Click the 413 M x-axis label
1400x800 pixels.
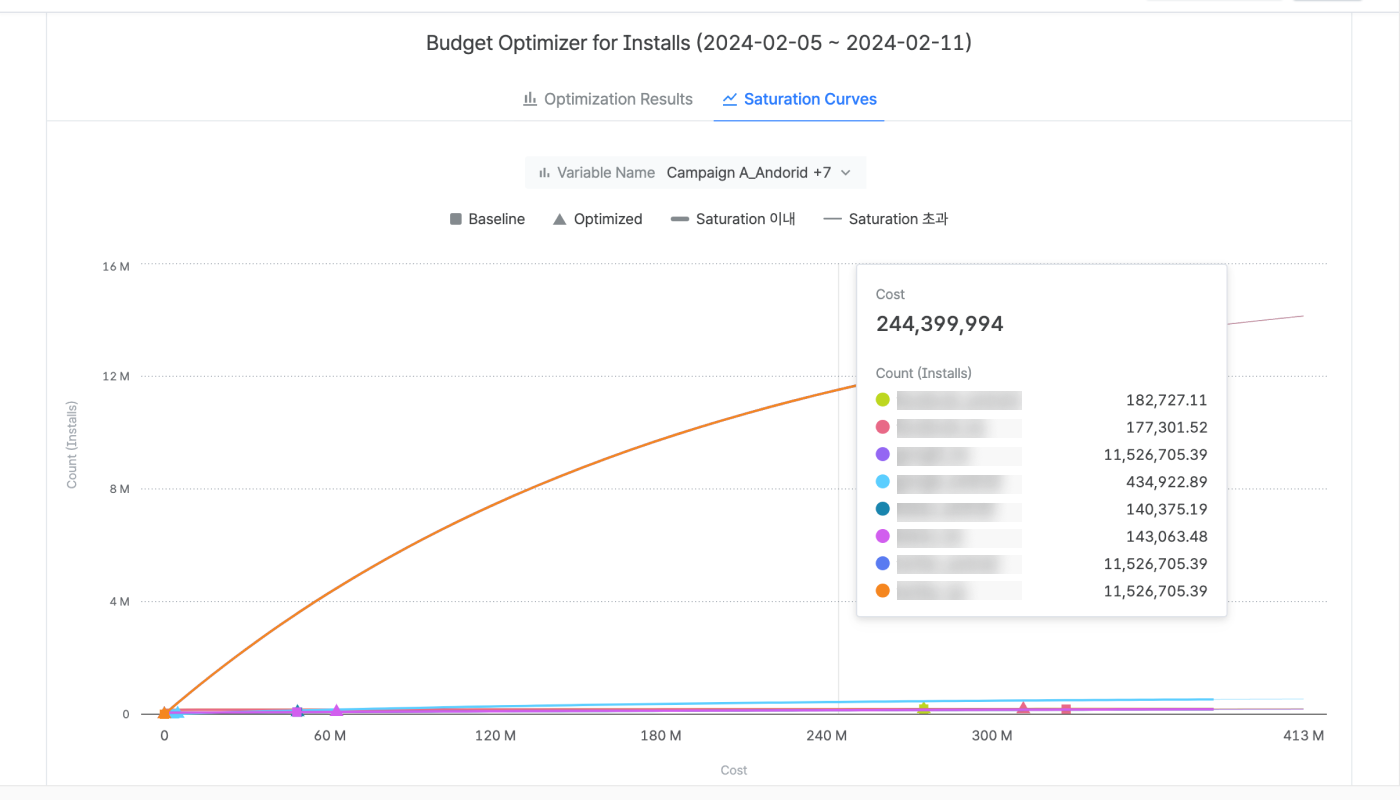pos(1304,736)
